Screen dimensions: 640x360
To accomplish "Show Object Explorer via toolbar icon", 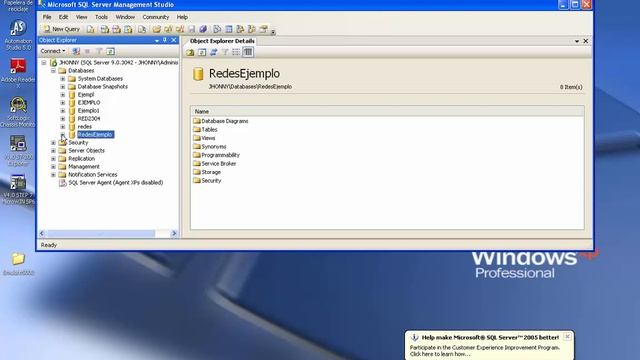I will [240, 29].
